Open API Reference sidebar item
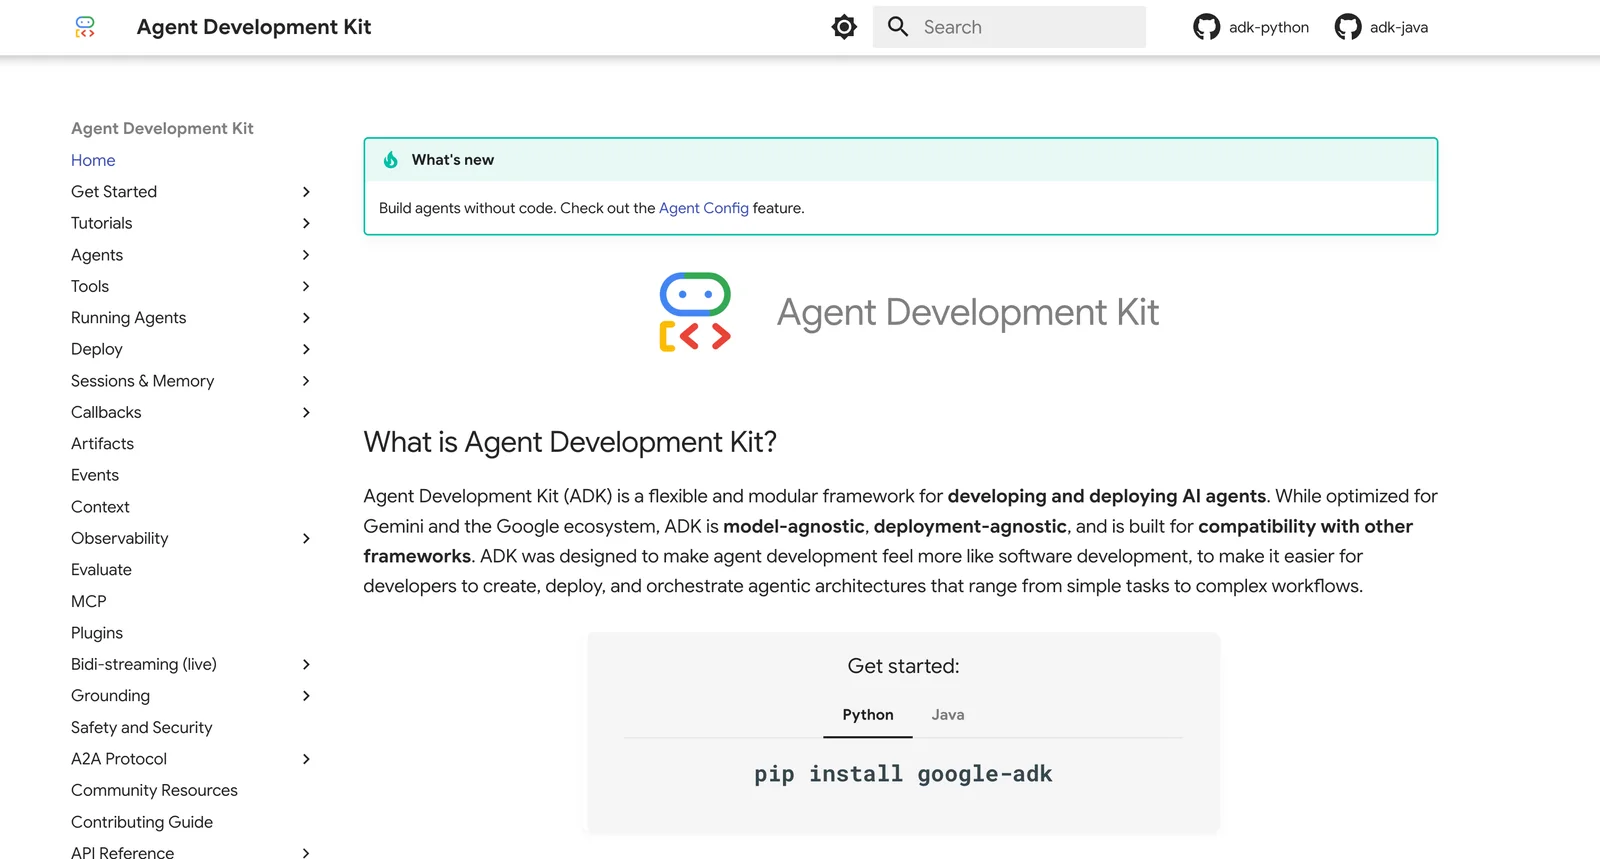Image resolution: width=1600 pixels, height=859 pixels. [122, 853]
